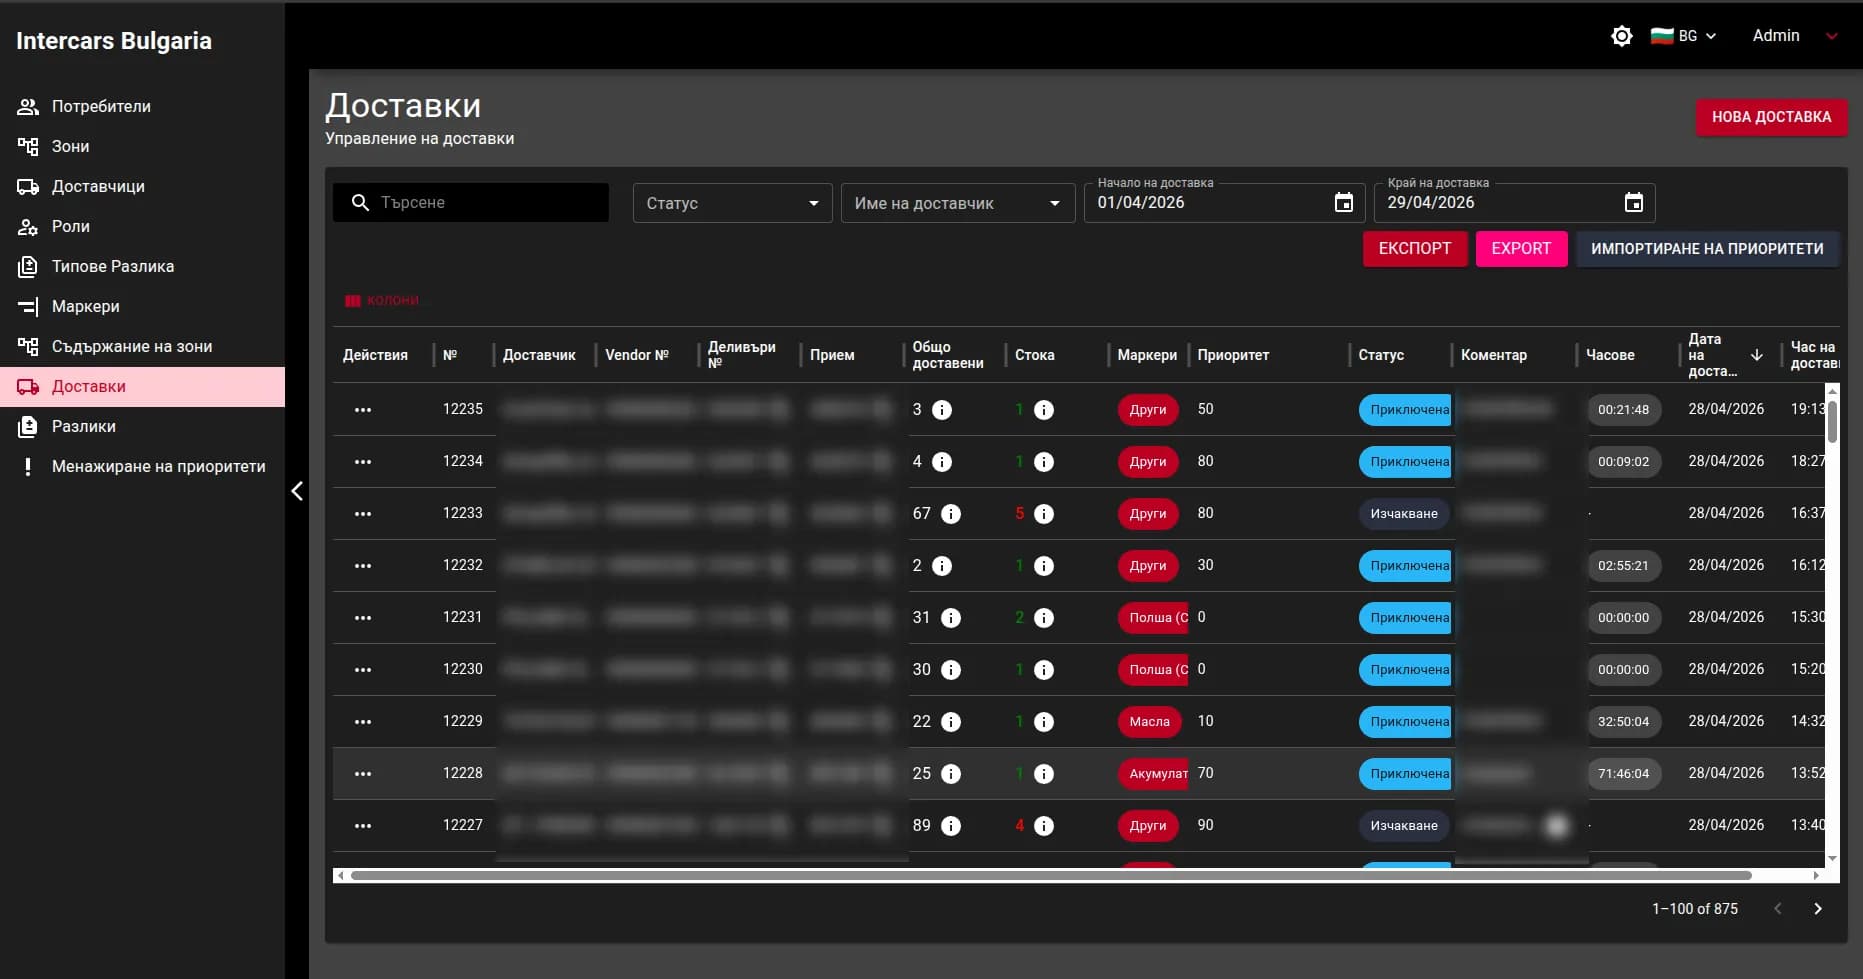Open Доставчици sidebar item
The height and width of the screenshot is (979, 1863).
coord(142,186)
